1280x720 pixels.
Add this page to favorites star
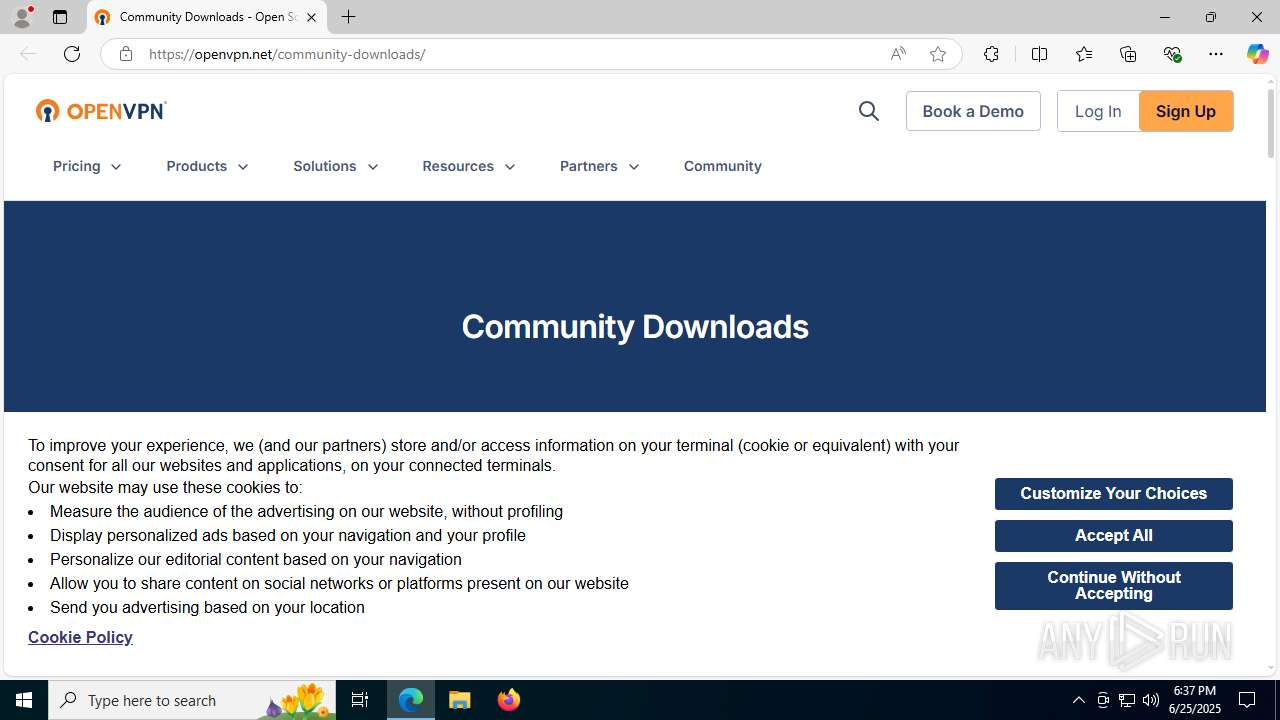(x=938, y=54)
